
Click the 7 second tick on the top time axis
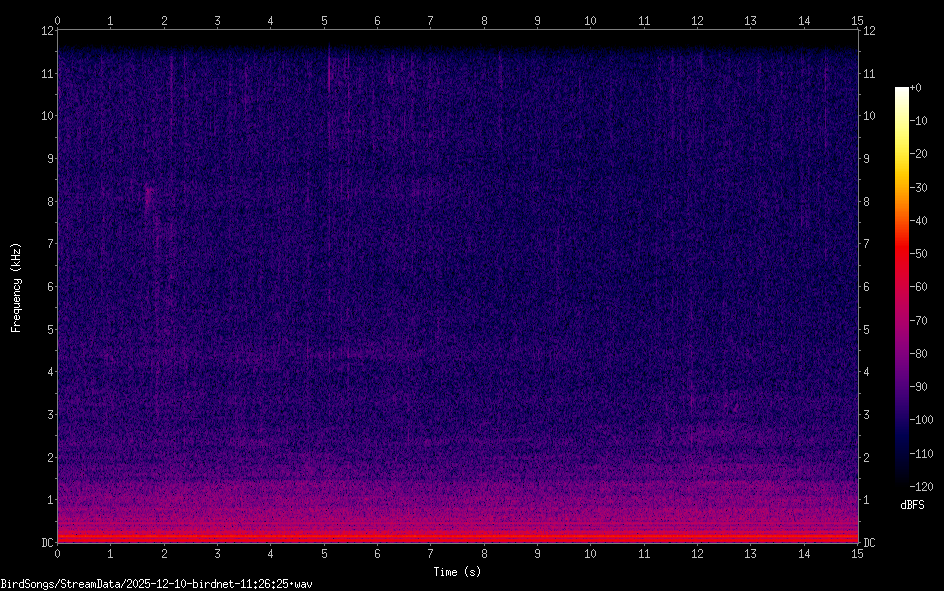430,20
